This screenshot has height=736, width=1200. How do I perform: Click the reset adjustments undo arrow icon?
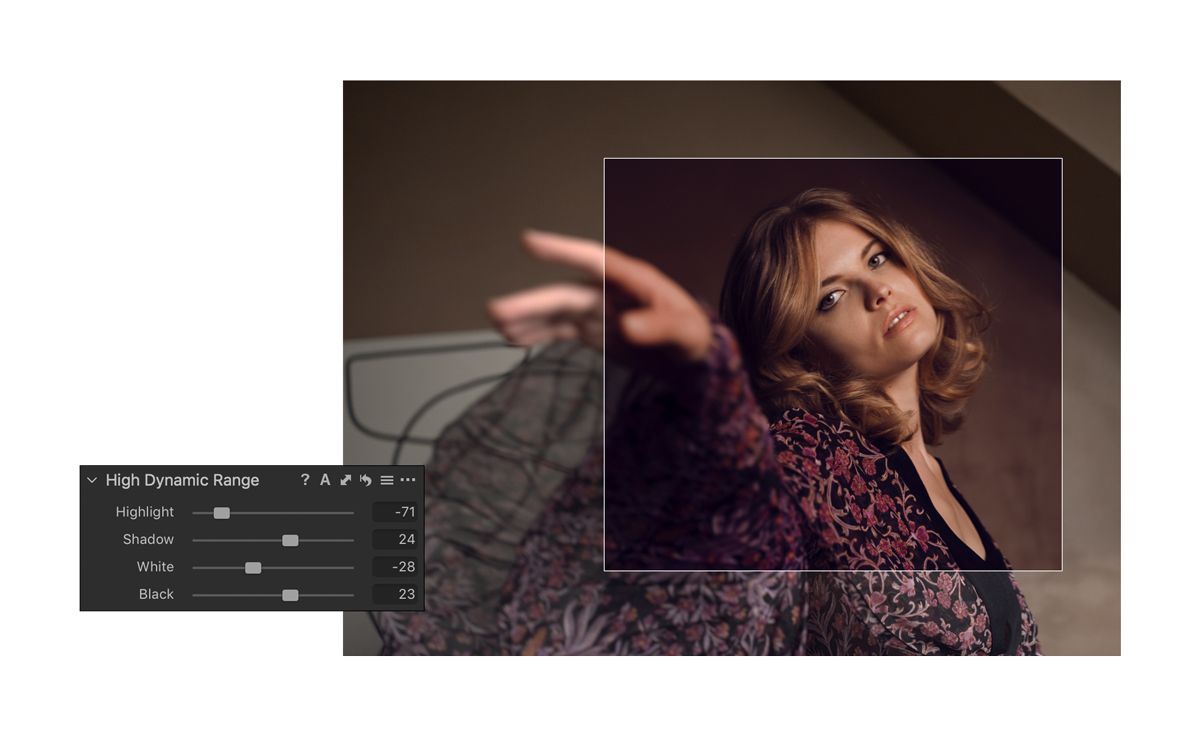366,480
